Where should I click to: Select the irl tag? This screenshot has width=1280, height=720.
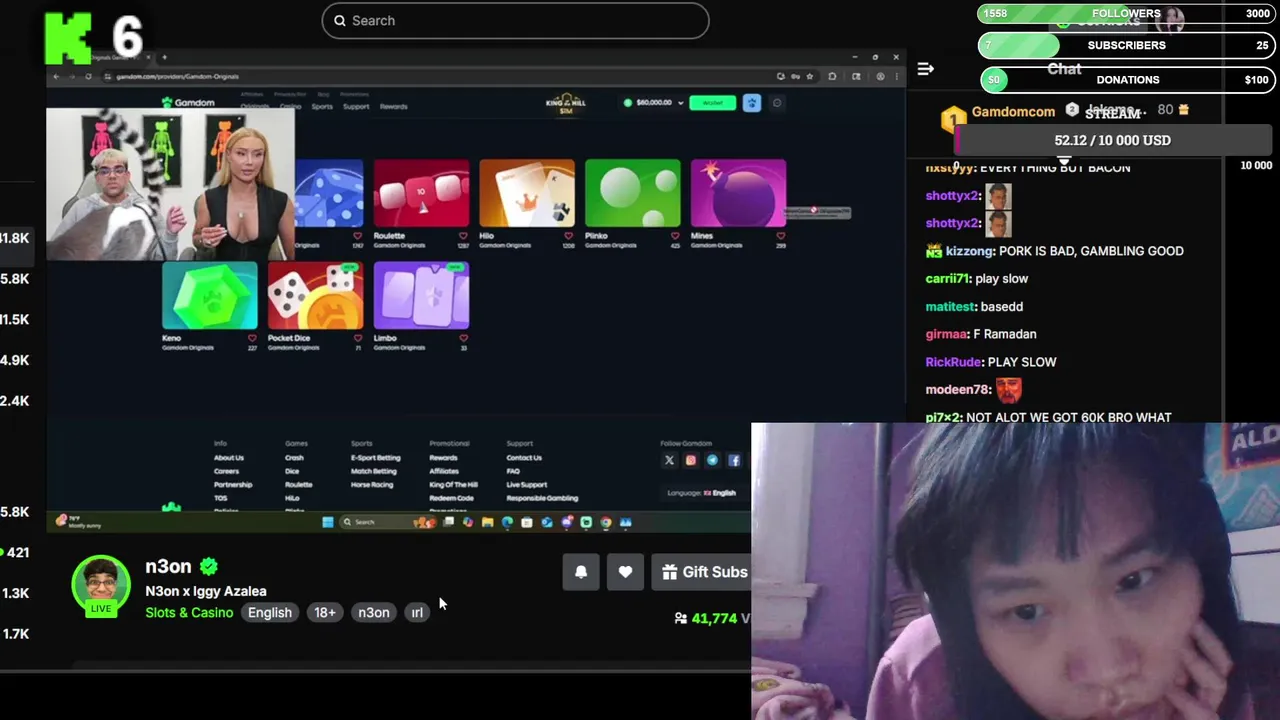pos(417,612)
